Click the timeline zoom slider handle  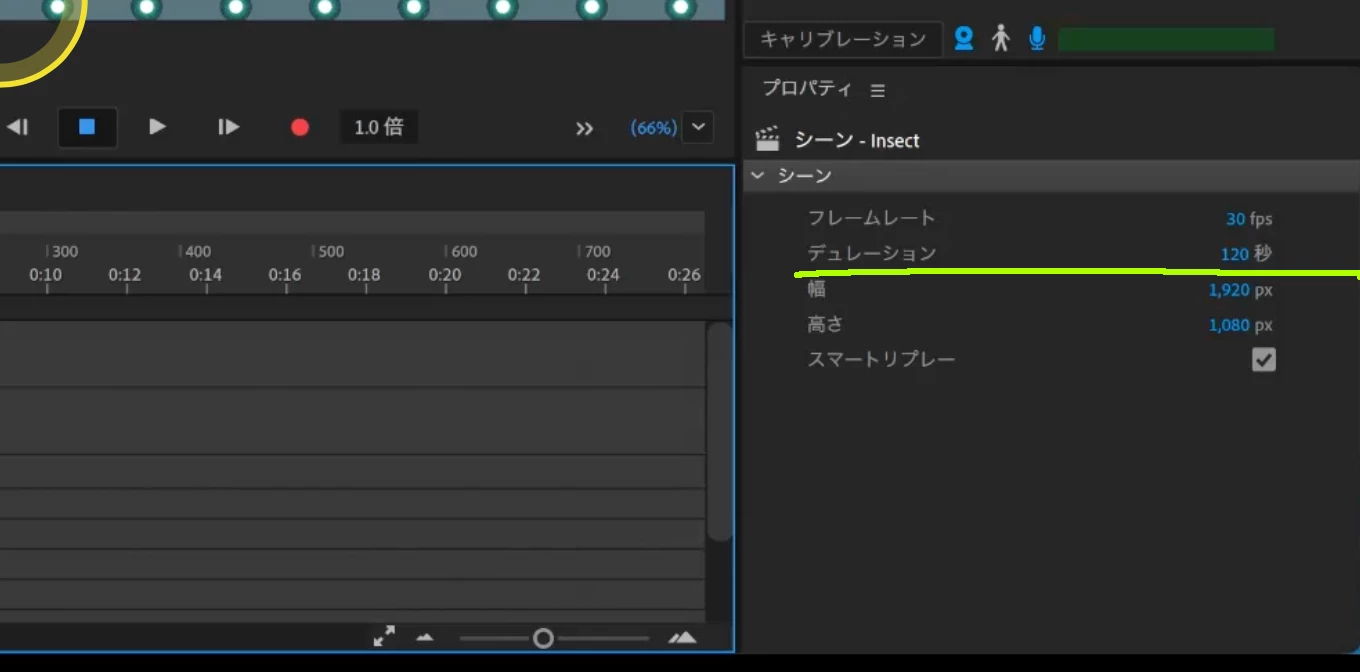coord(543,638)
